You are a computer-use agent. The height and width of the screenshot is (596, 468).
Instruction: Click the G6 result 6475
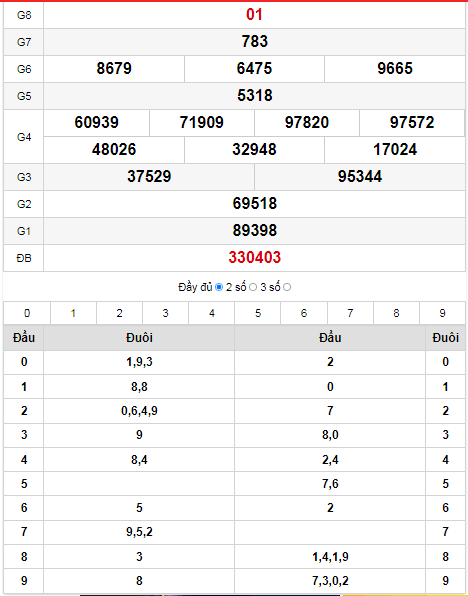click(254, 69)
